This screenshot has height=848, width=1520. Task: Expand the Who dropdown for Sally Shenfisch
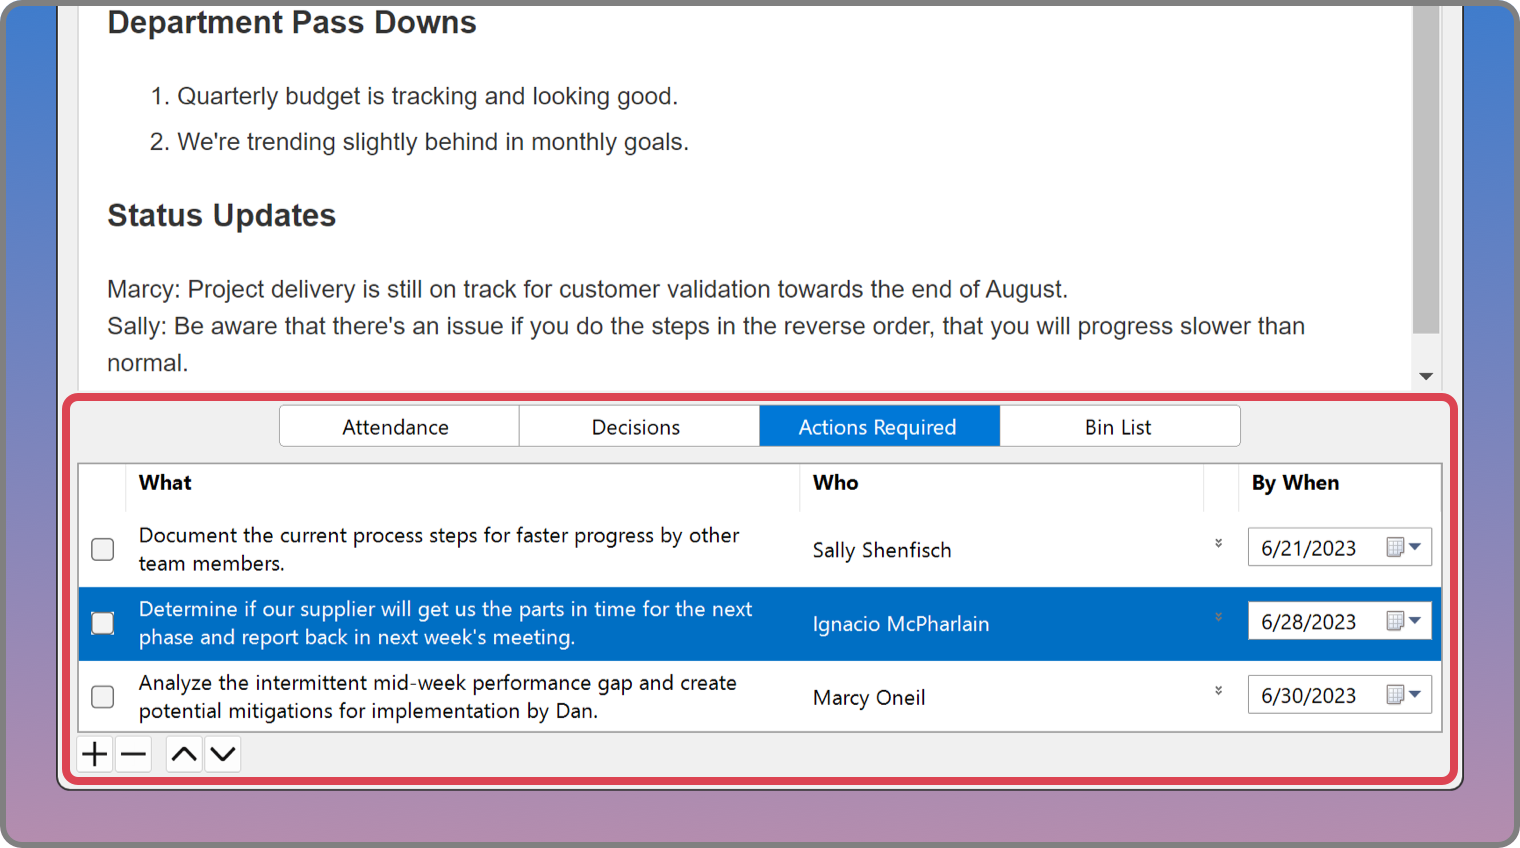click(x=1218, y=544)
